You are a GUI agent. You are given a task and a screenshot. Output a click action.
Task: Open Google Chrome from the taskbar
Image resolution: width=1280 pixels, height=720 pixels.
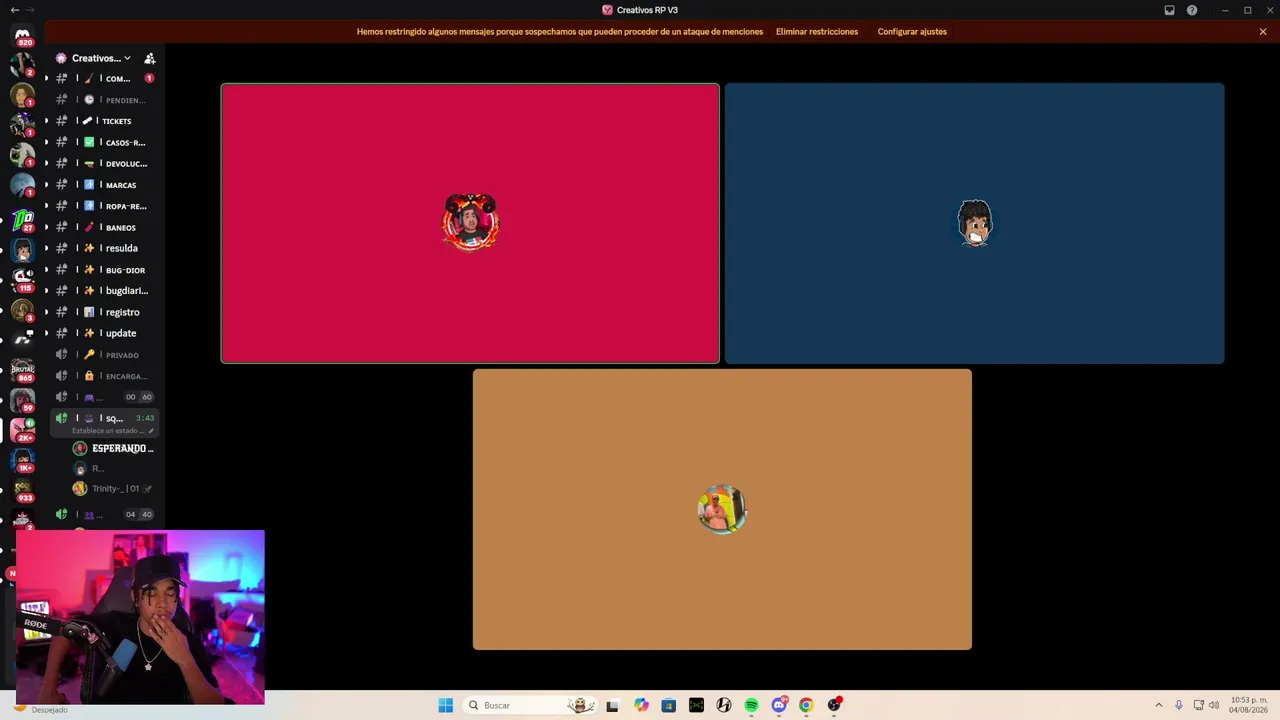(806, 705)
